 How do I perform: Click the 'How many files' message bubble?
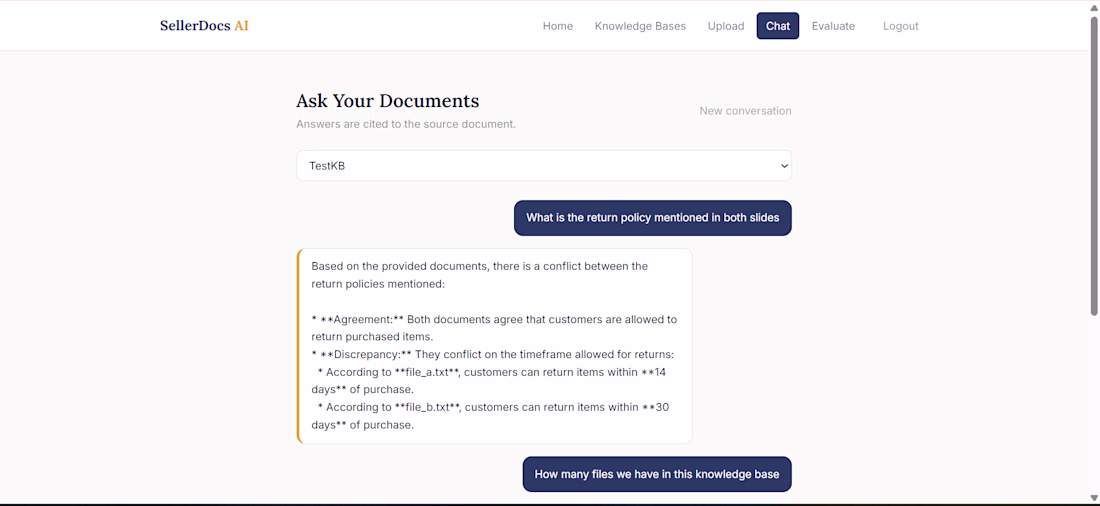(x=657, y=474)
